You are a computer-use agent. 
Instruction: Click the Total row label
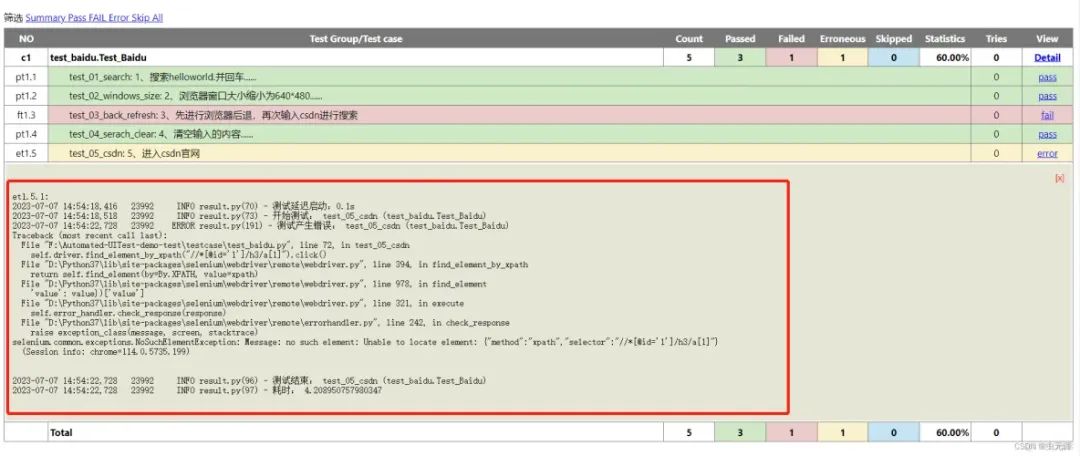(61, 433)
